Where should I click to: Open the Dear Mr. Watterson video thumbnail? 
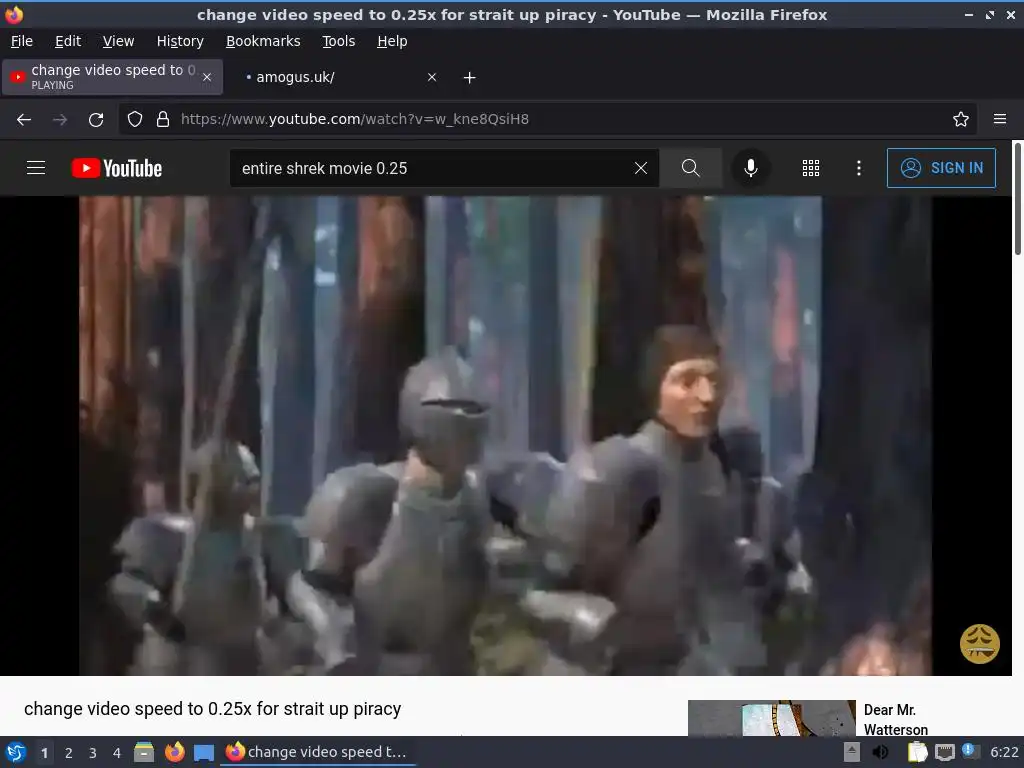[771, 718]
